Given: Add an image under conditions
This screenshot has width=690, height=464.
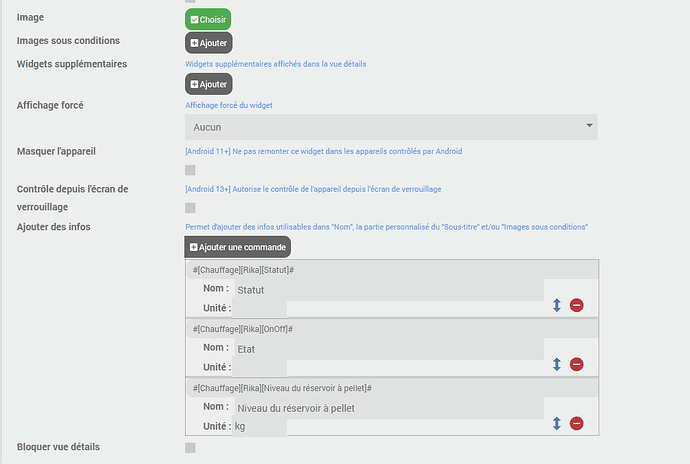Looking at the screenshot, I should pos(208,43).
